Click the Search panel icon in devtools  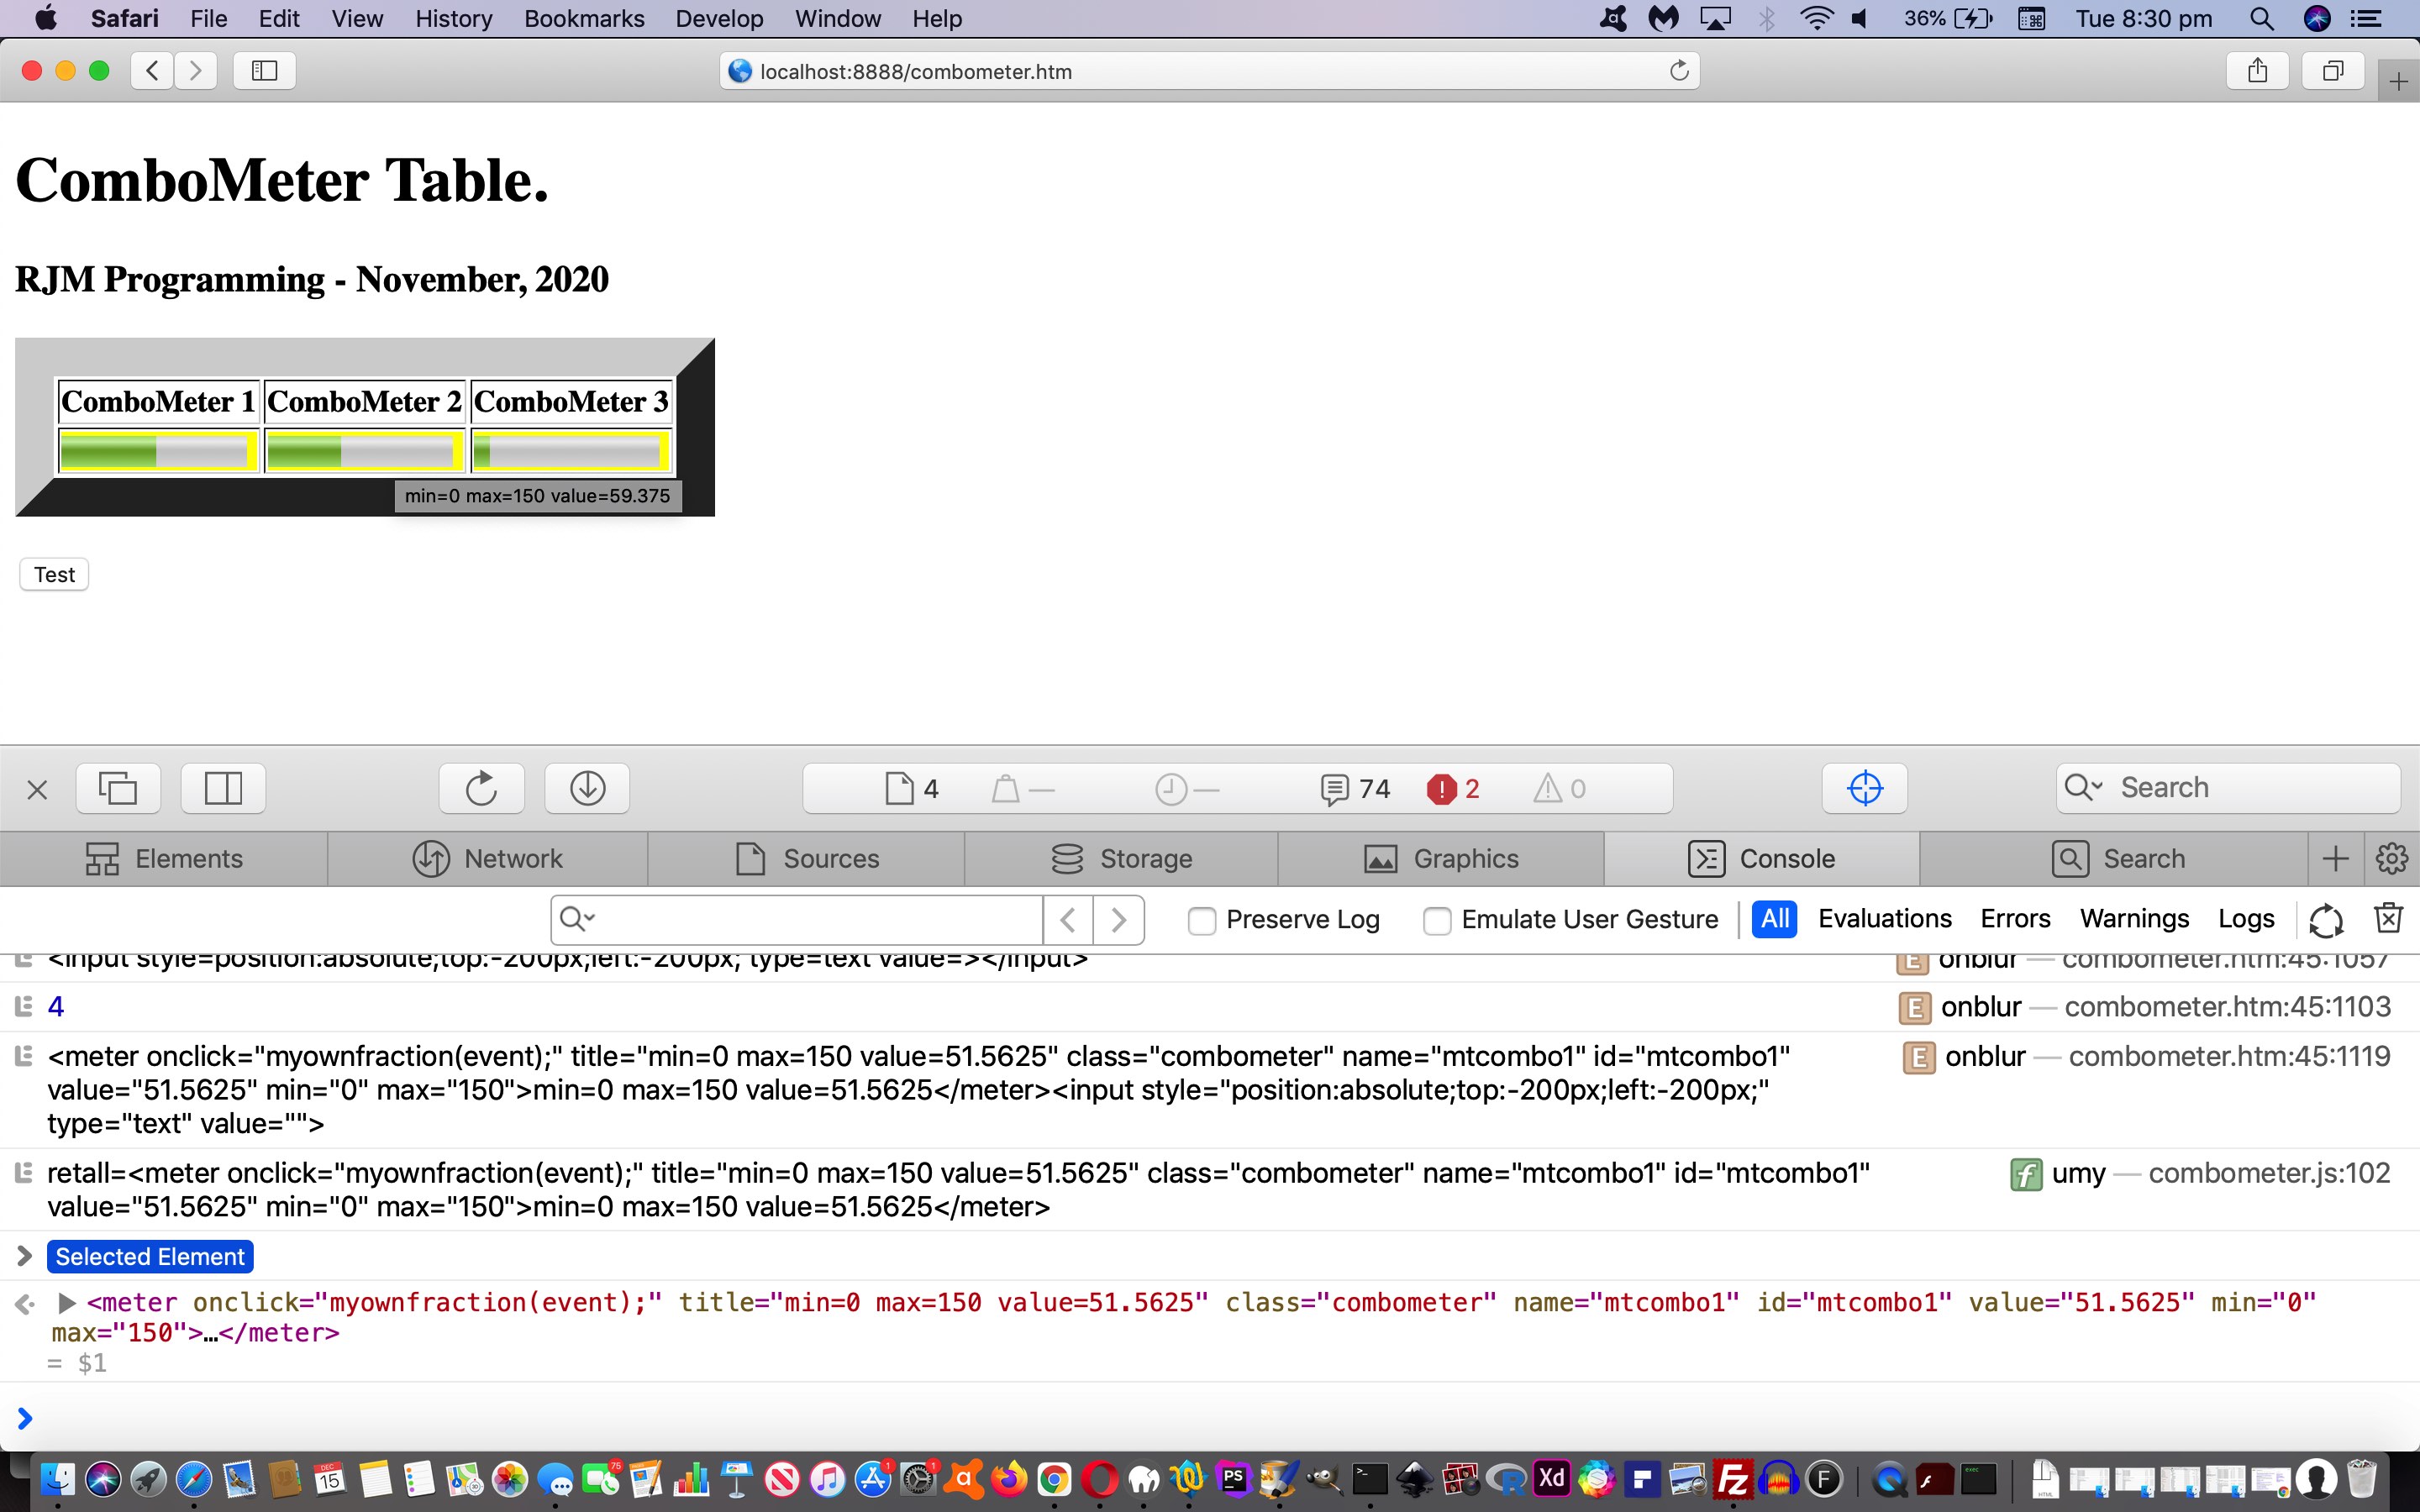pos(2118,857)
